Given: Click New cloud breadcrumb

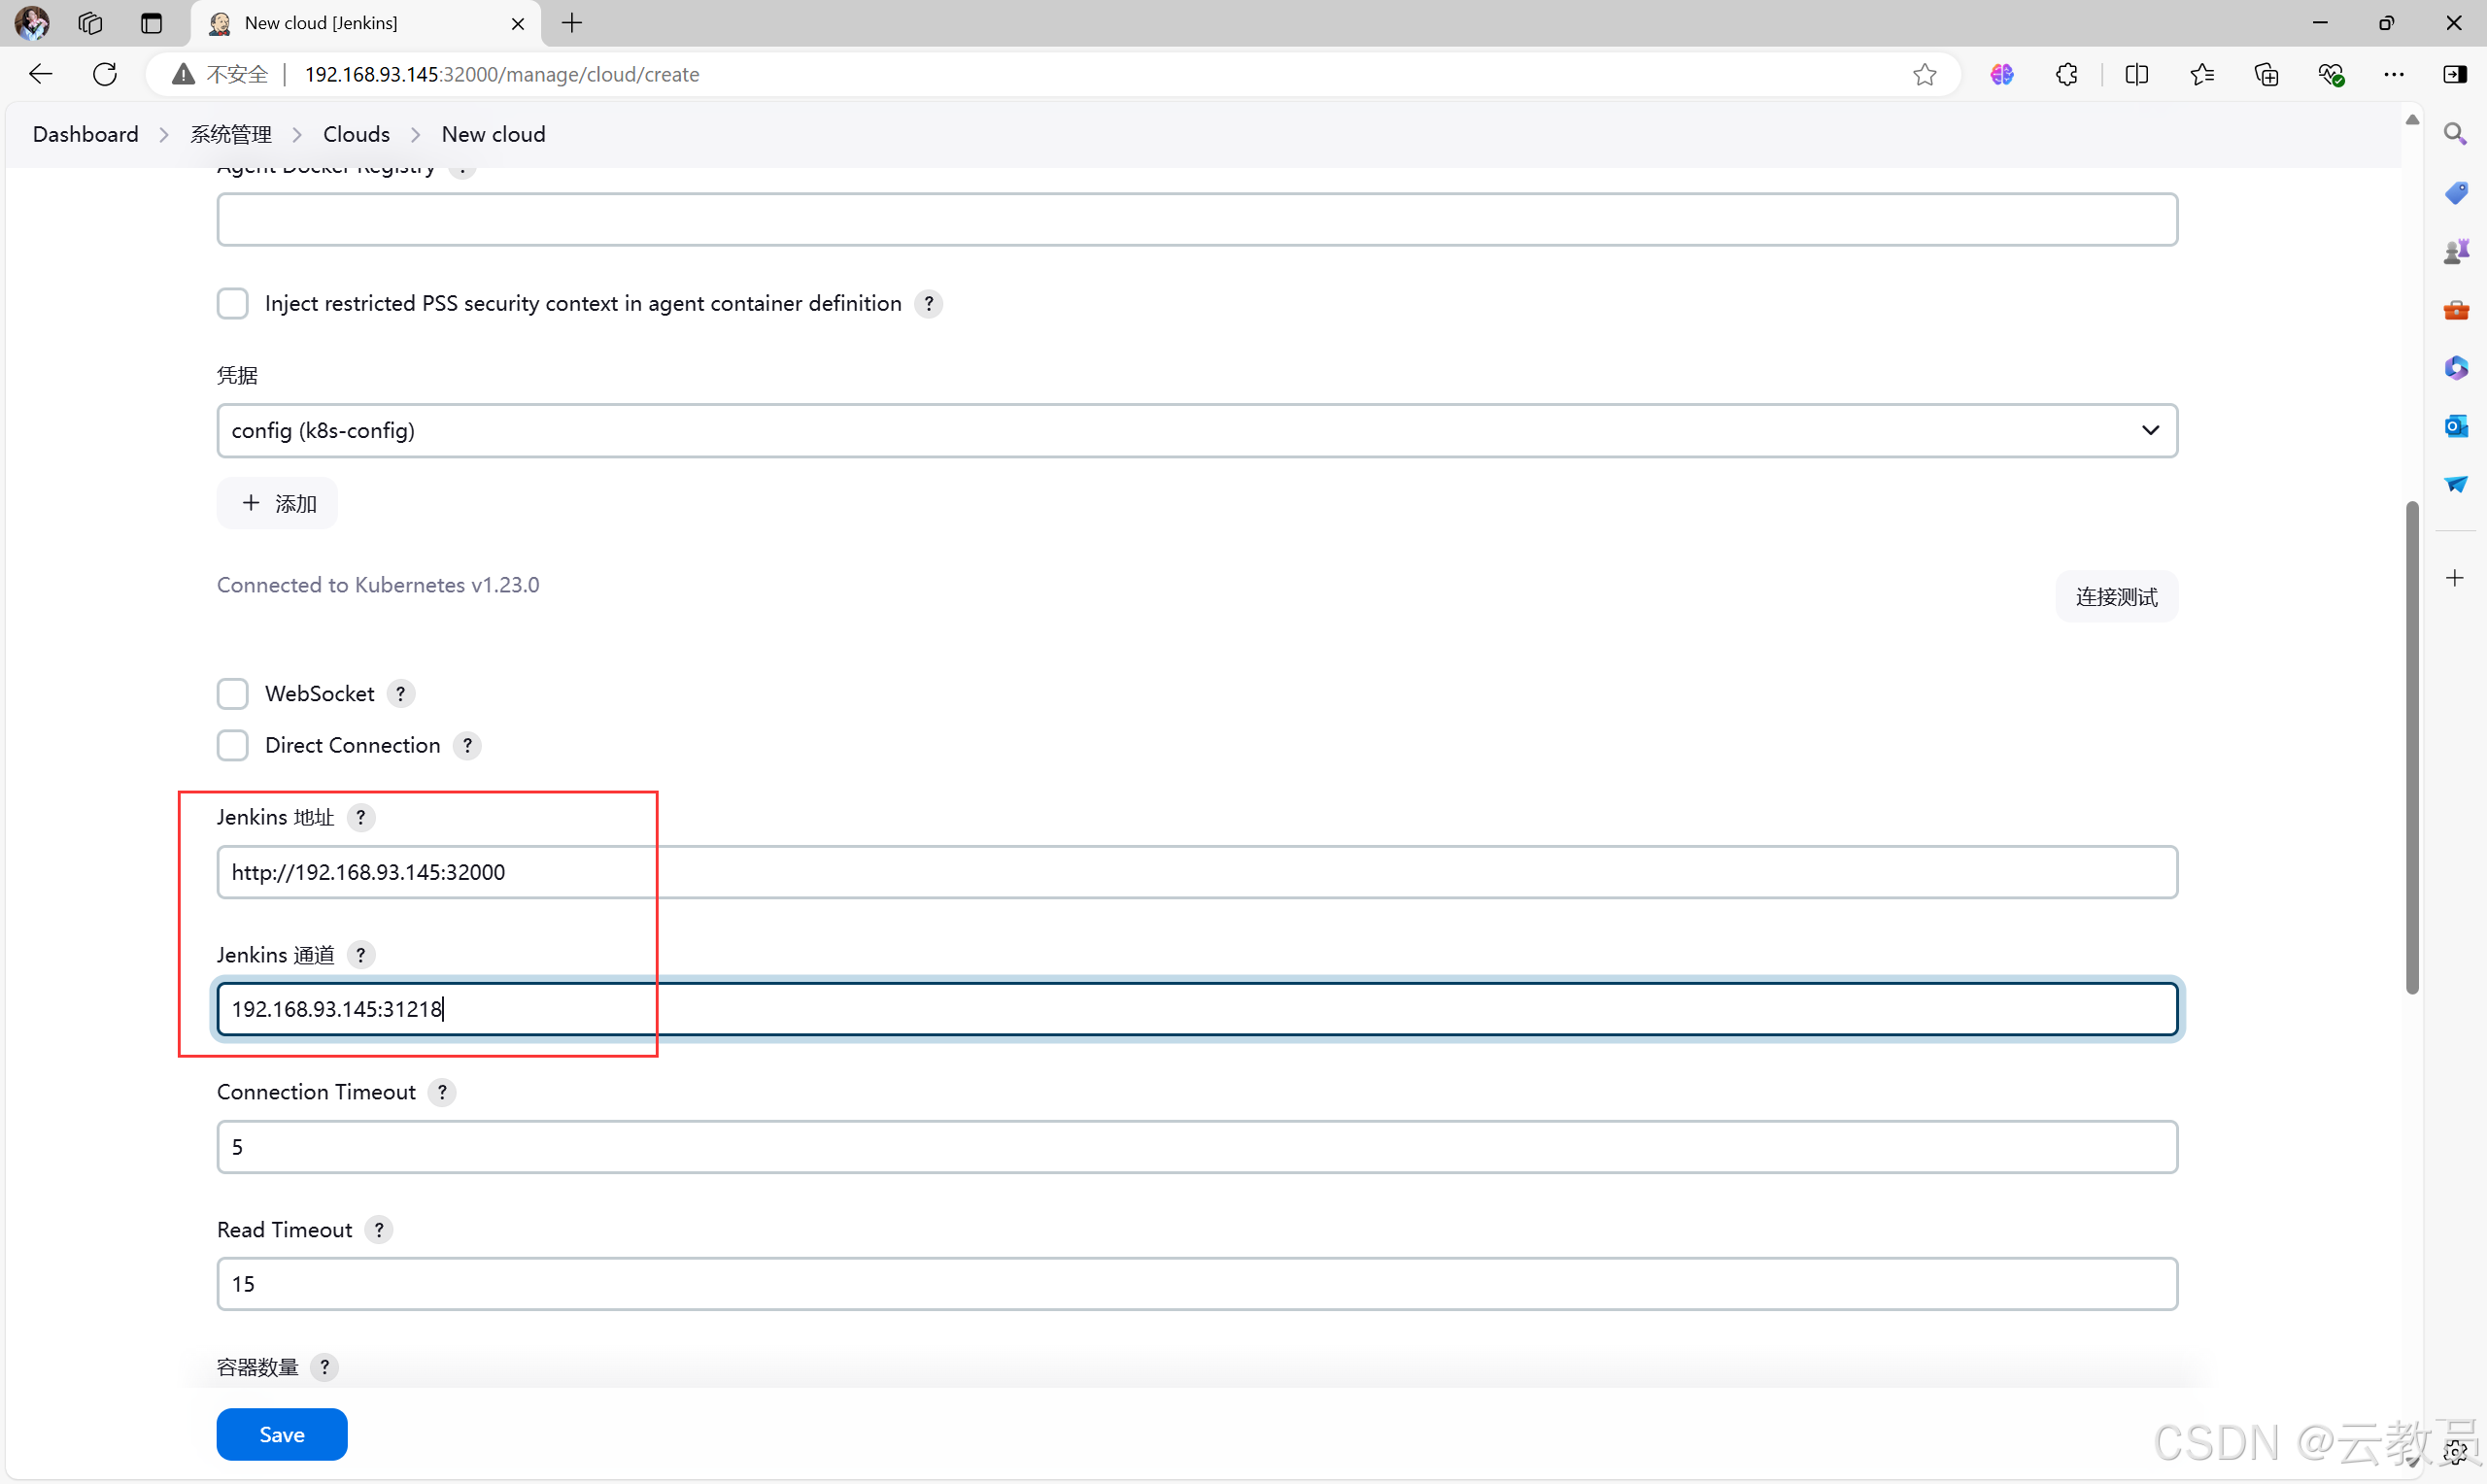Looking at the screenshot, I should [494, 134].
